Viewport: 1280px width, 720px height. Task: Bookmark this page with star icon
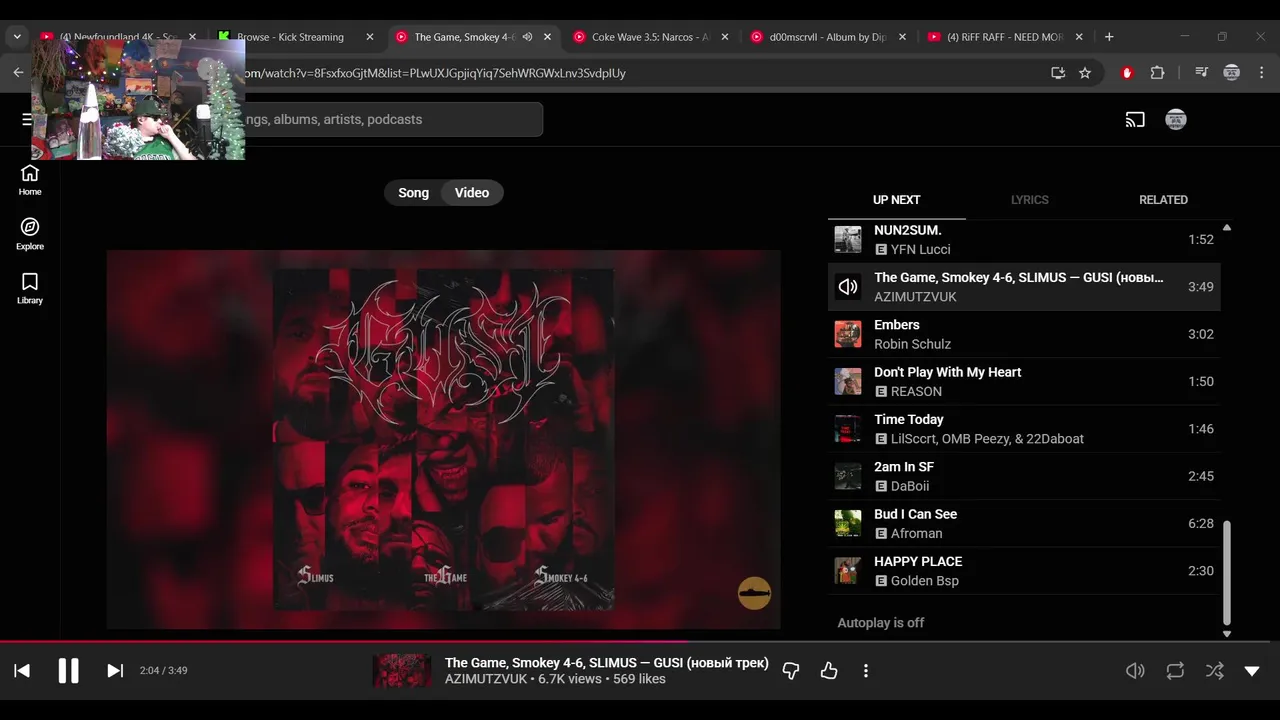tap(1085, 73)
